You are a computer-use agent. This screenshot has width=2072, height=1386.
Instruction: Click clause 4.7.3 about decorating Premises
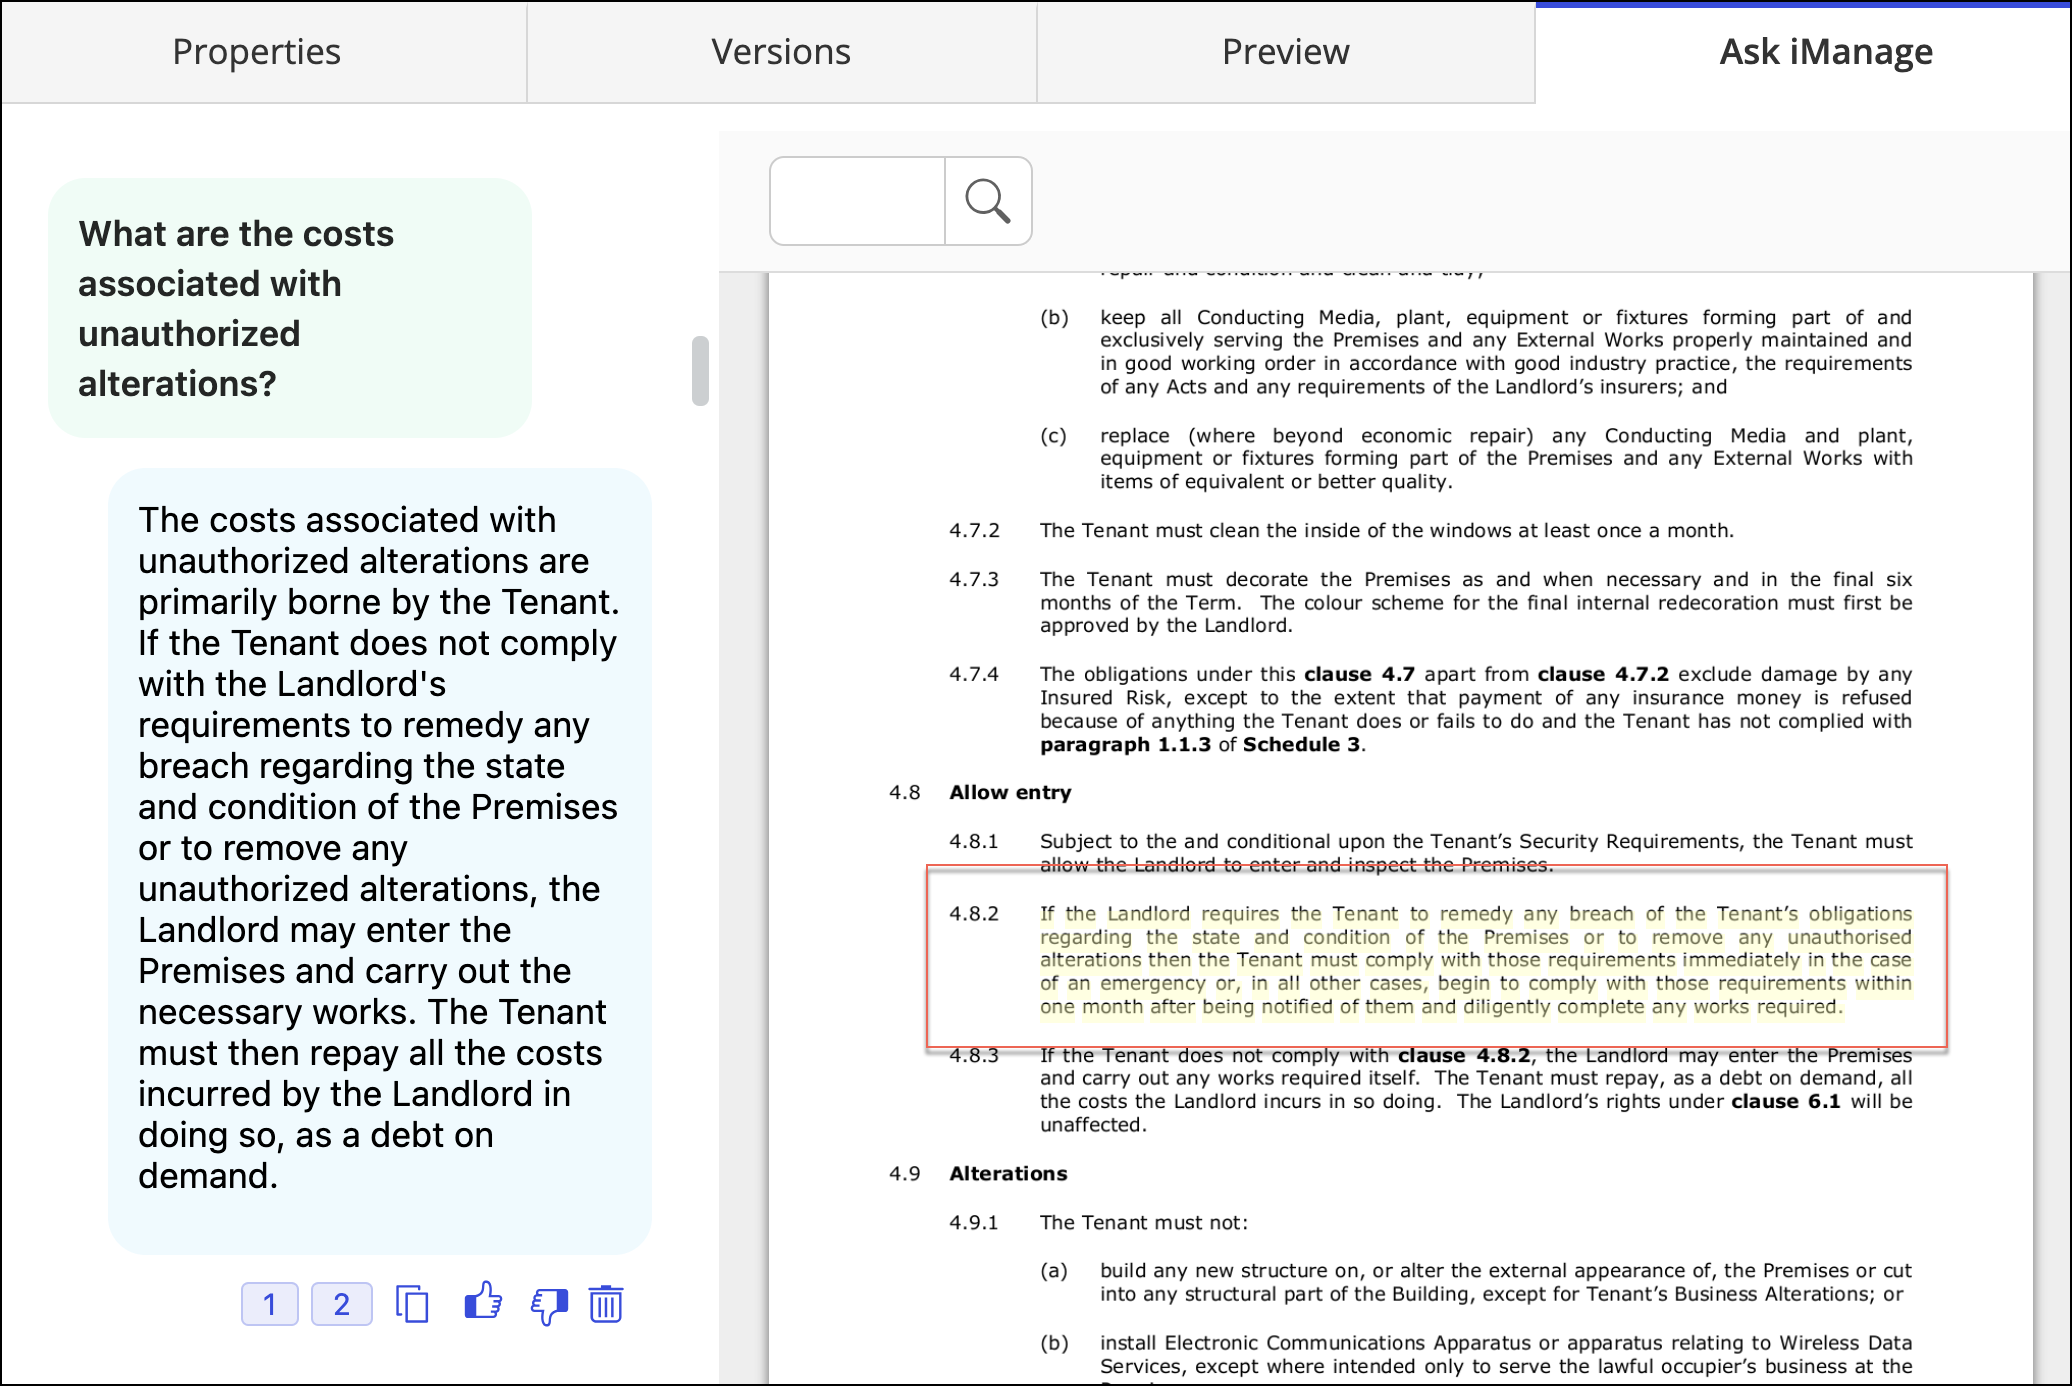(1475, 603)
